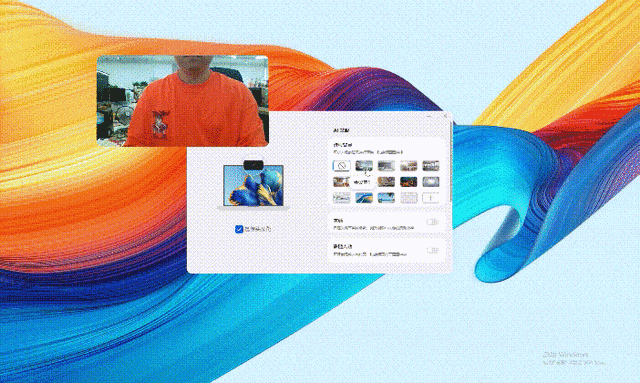
Task: Uncheck the blue checkbox under the laptop illustration
Action: tap(239, 229)
